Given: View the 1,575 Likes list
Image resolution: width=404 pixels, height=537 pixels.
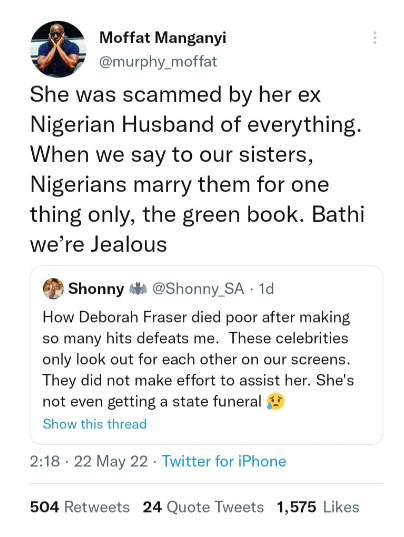Looking at the screenshot, I should 318,507.
